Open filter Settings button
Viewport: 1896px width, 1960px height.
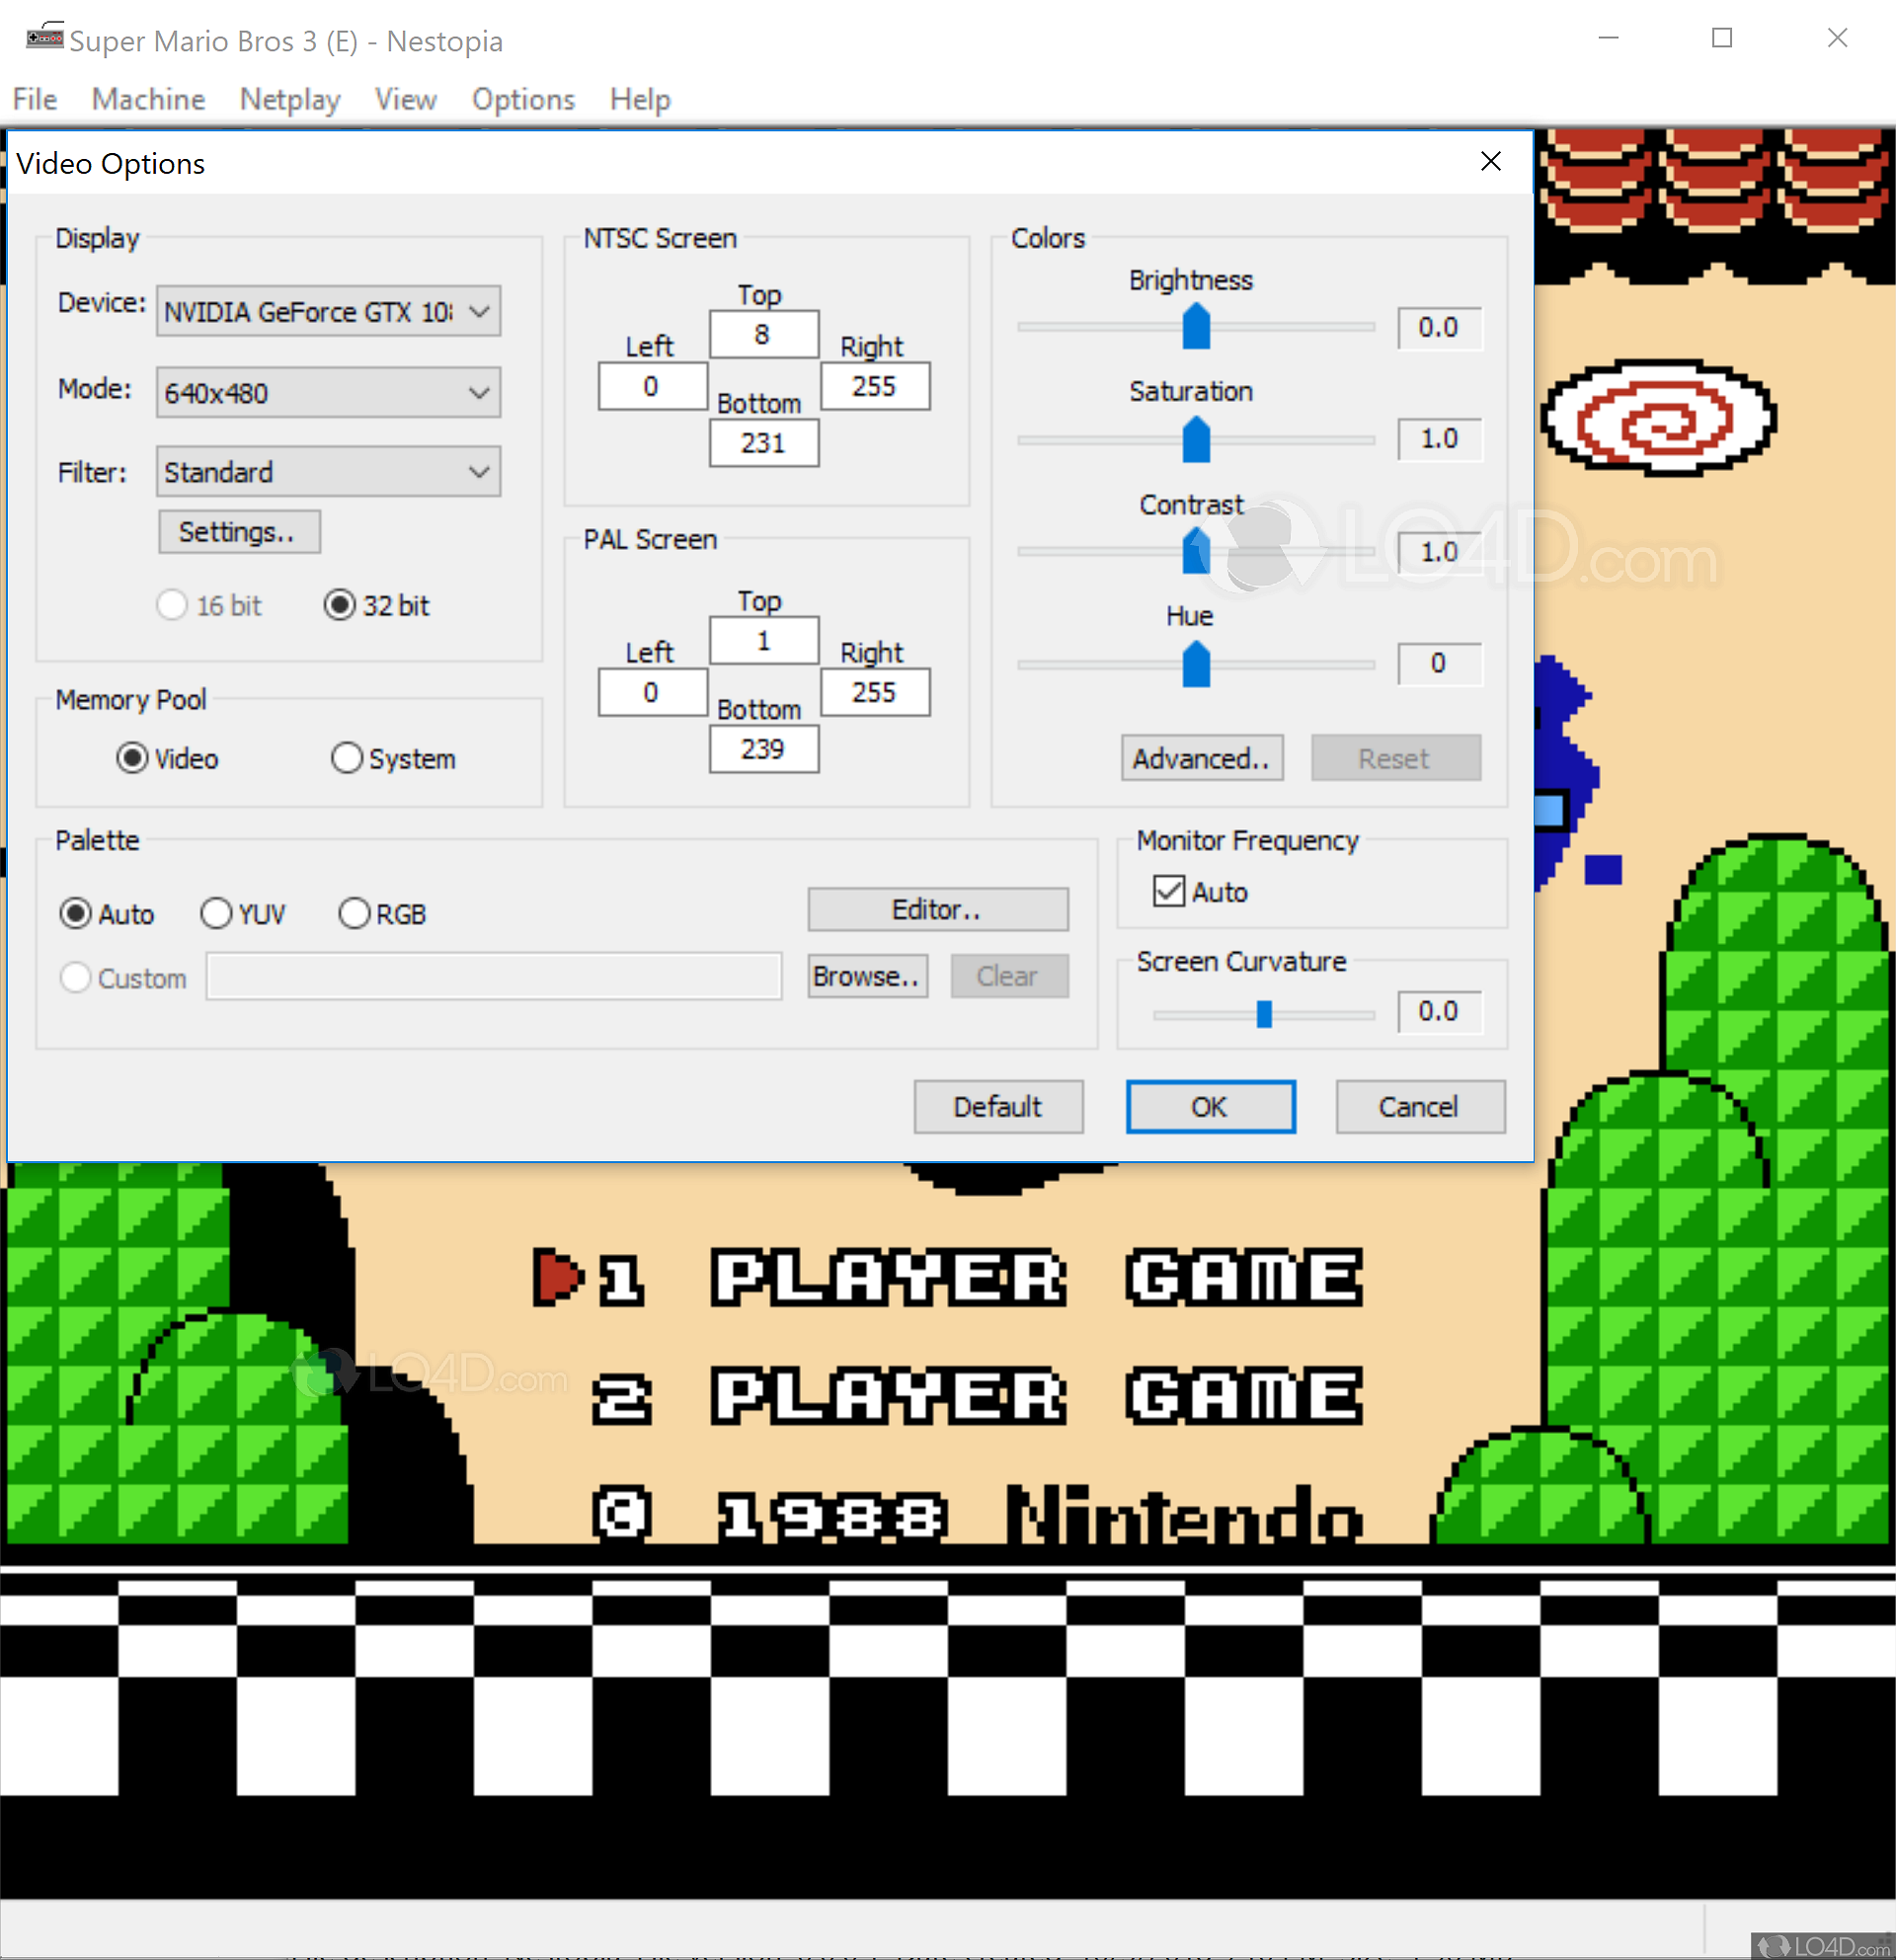(239, 532)
